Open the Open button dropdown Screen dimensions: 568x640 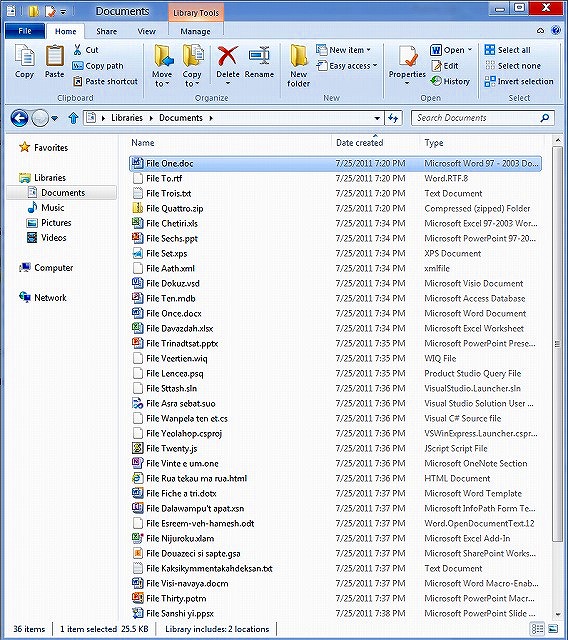[x=470, y=50]
